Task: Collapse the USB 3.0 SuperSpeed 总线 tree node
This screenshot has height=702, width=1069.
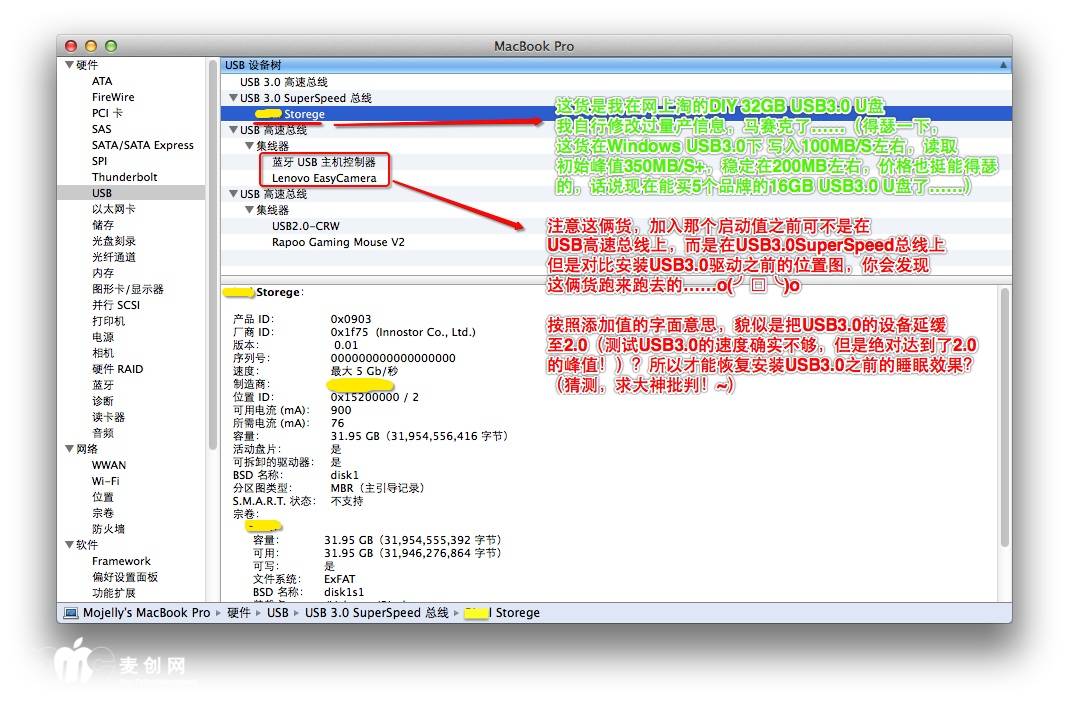Action: coord(233,98)
